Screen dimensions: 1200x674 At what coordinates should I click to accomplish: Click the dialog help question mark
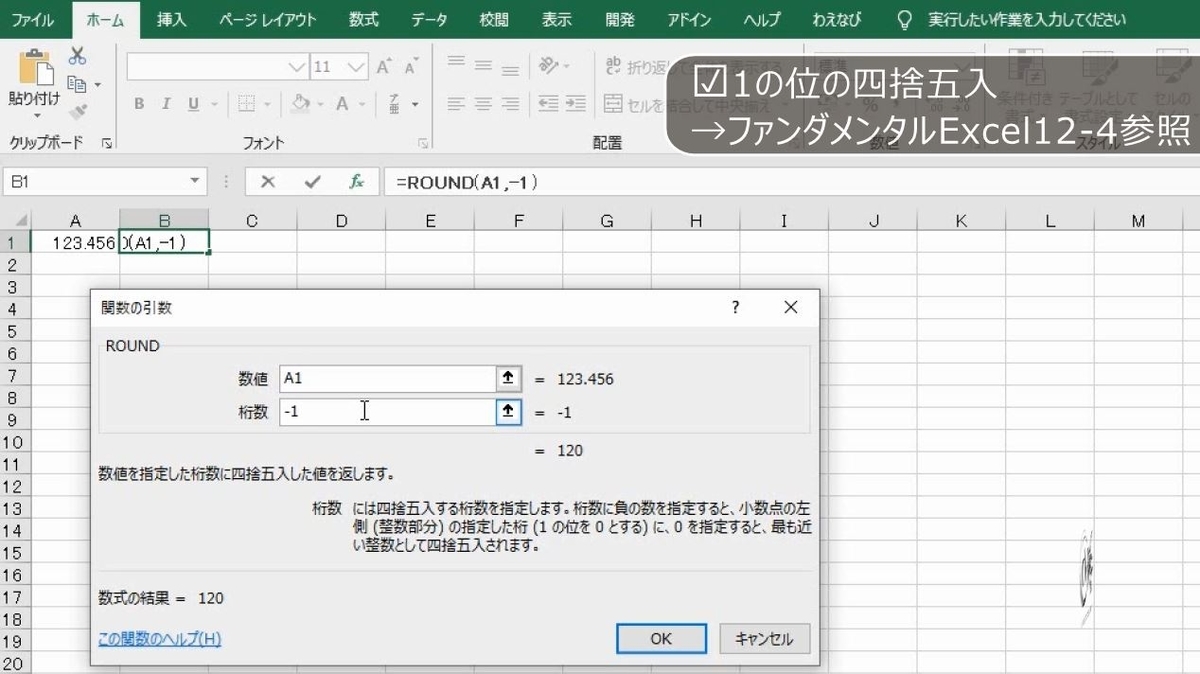pos(736,308)
